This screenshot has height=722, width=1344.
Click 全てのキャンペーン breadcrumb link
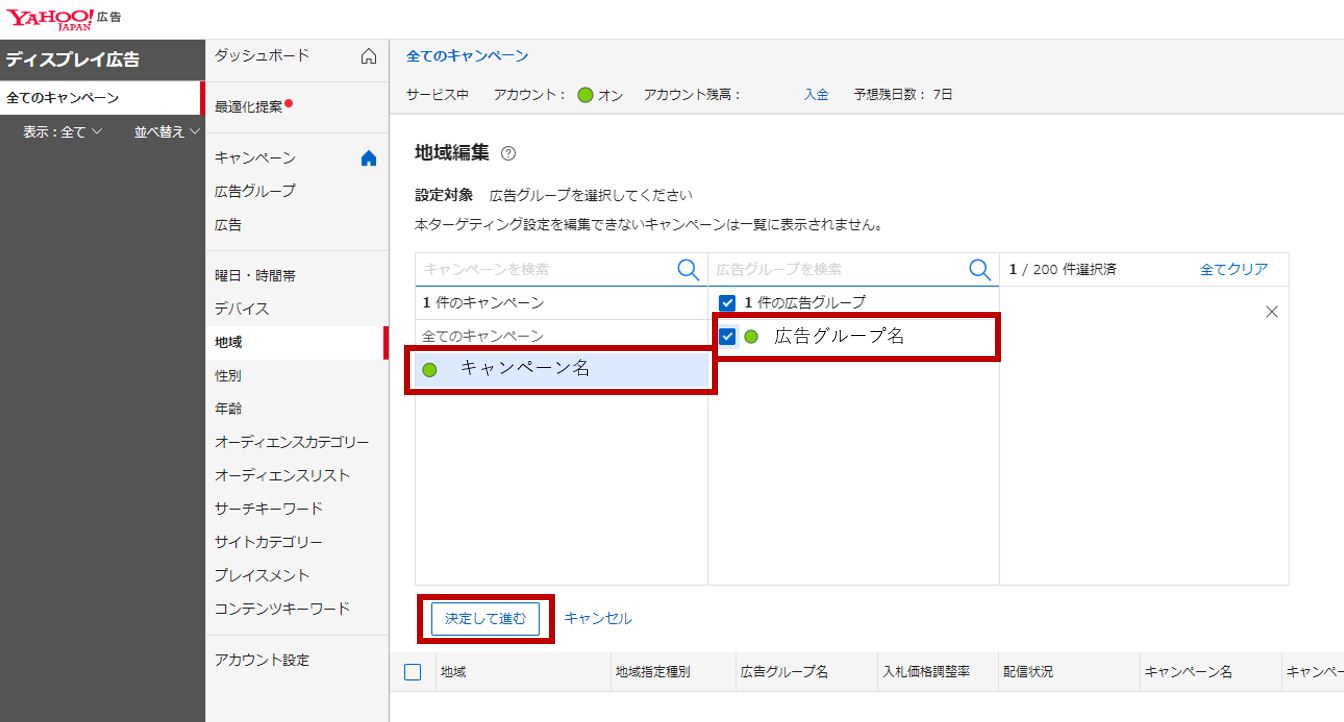point(467,56)
